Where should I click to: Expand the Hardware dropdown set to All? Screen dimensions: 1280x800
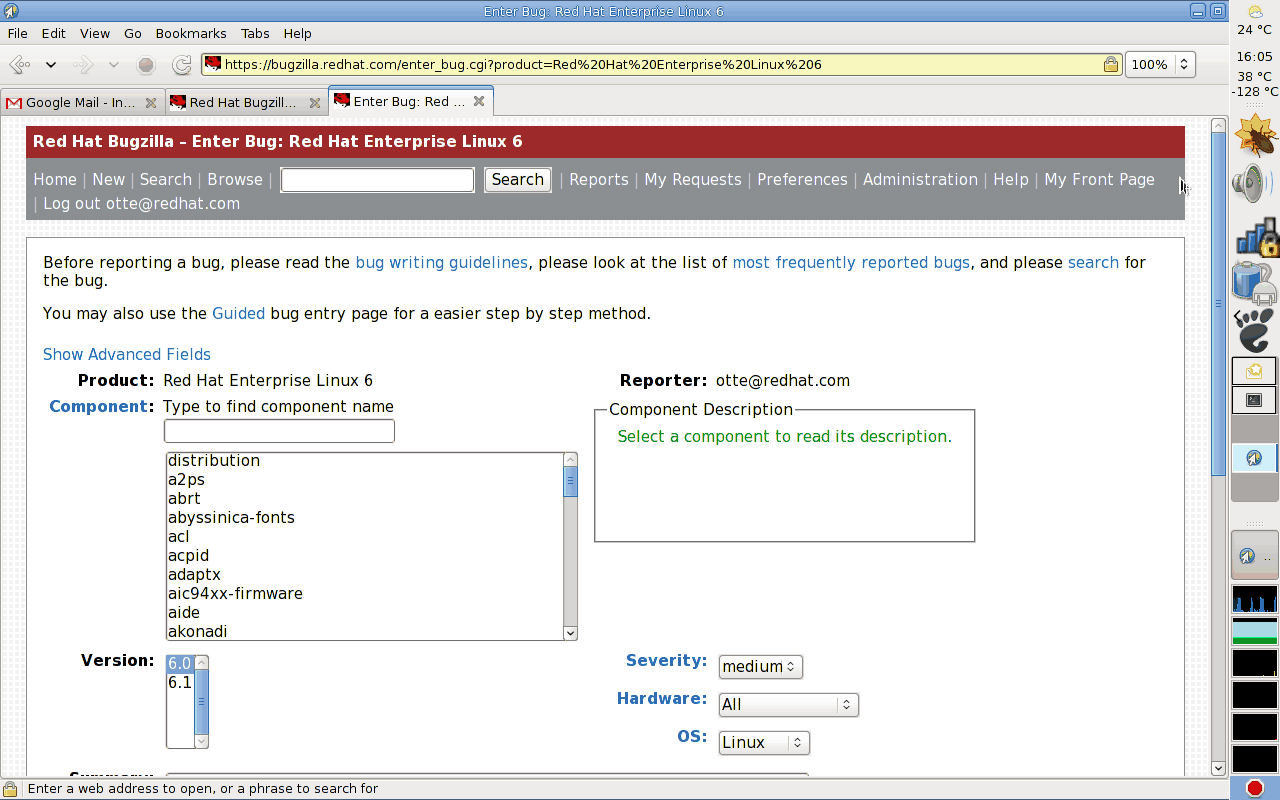pos(788,705)
